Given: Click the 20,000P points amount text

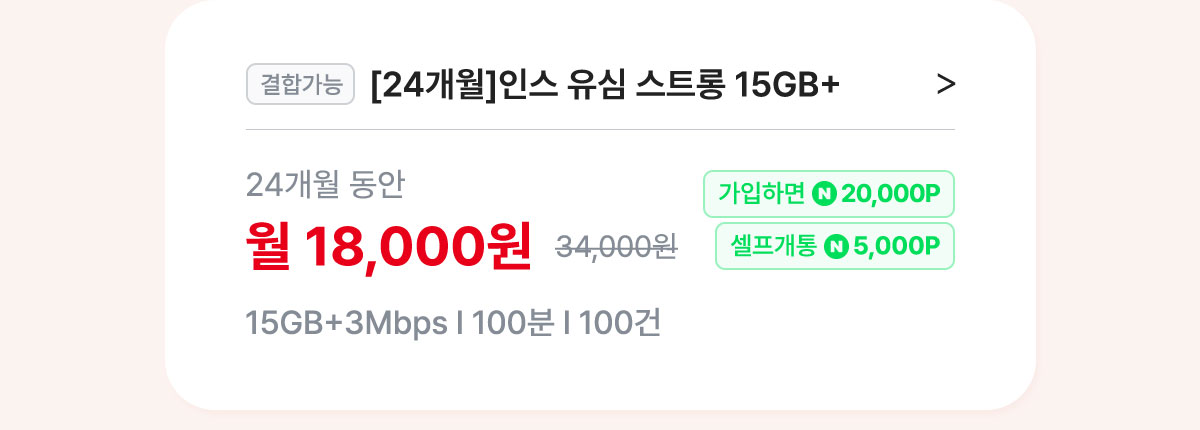Looking at the screenshot, I should 891,194.
